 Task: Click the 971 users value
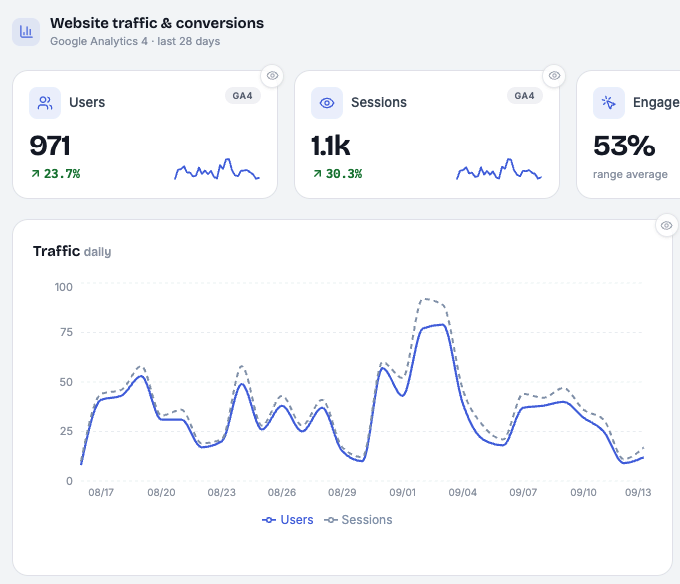point(50,146)
